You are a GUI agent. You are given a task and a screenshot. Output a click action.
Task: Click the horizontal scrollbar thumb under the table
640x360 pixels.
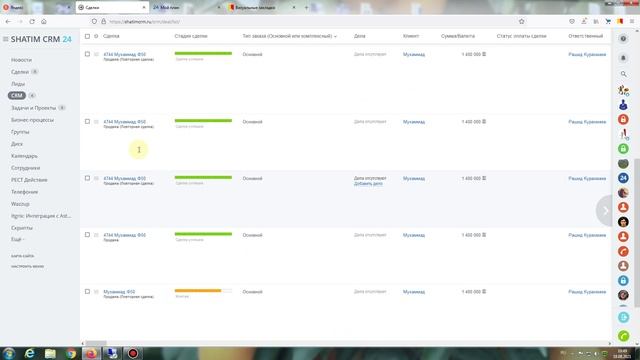[x=96, y=343]
